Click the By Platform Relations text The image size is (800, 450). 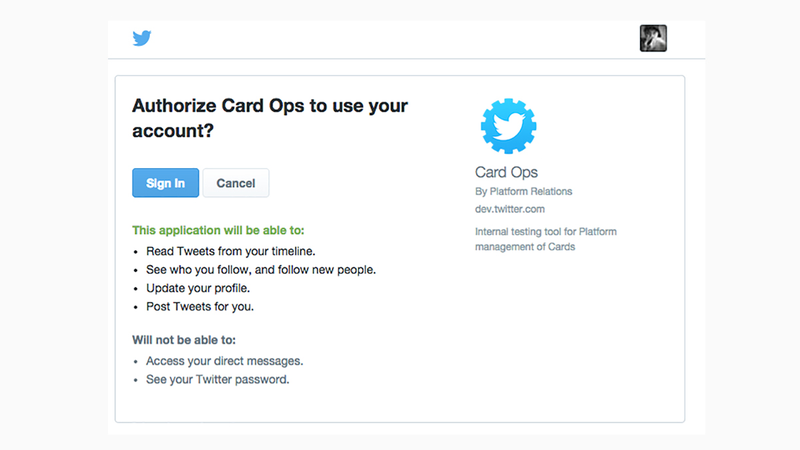coord(523,191)
